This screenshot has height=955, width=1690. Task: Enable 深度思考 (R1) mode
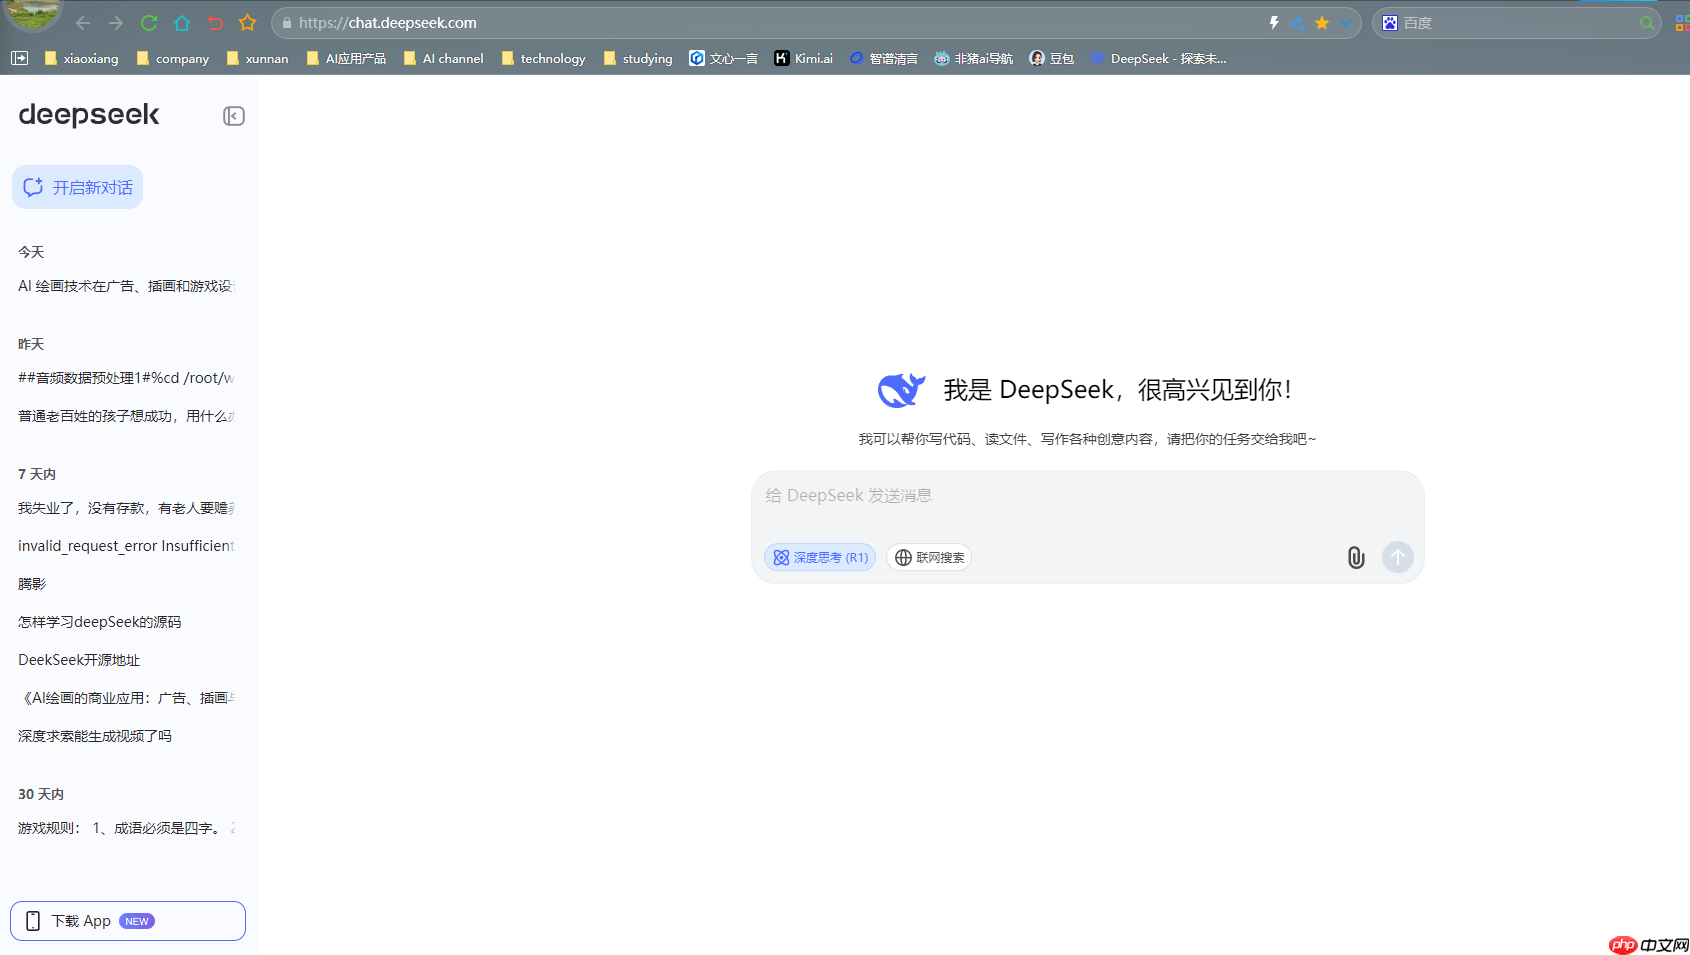pos(819,557)
